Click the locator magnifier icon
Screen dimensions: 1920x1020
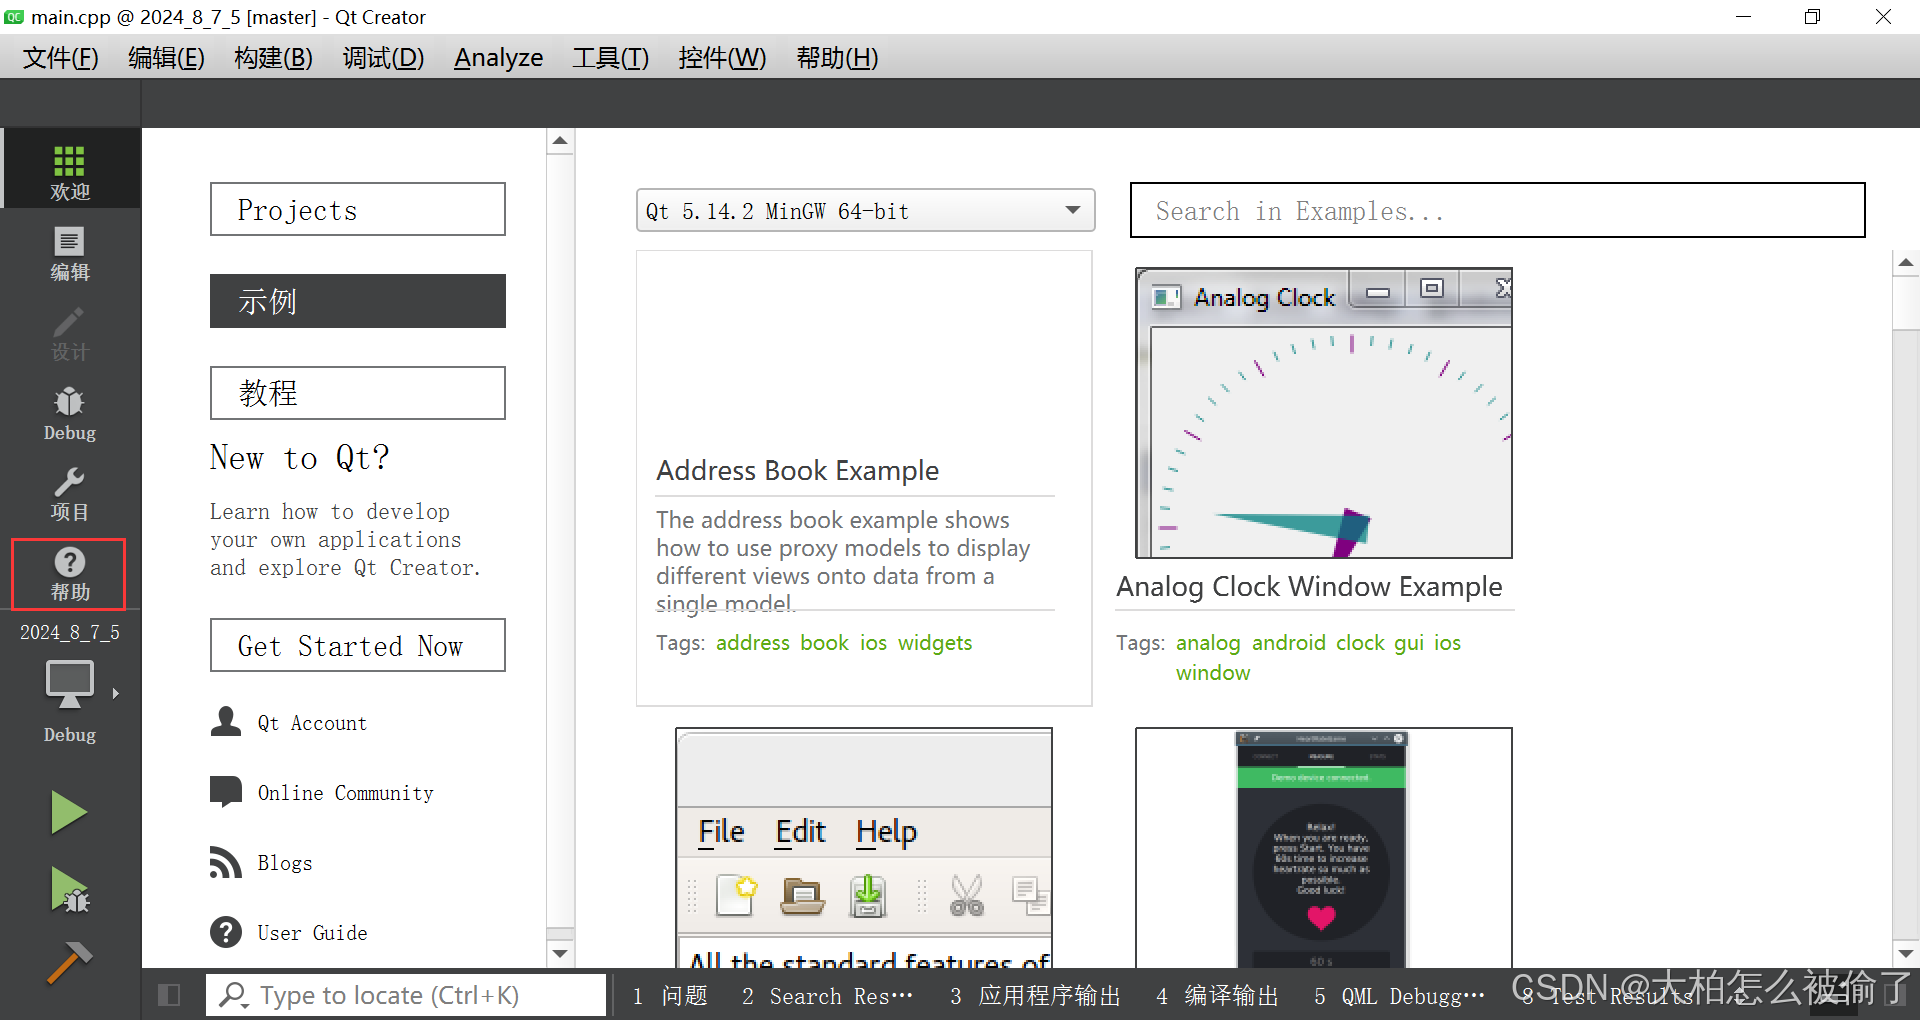pyautogui.click(x=234, y=995)
